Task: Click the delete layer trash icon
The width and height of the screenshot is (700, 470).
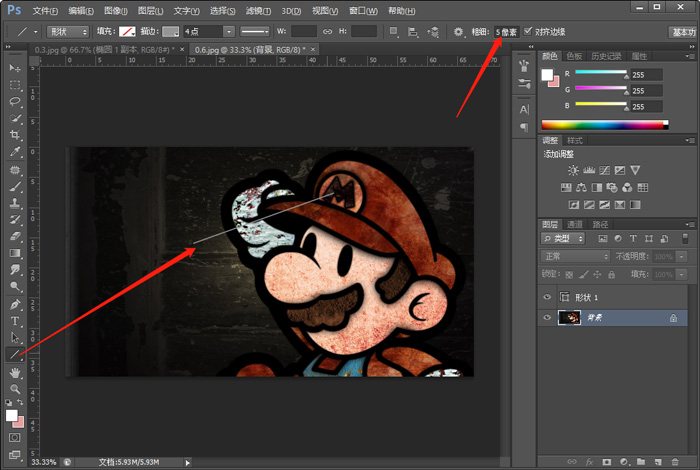Action: (x=675, y=462)
